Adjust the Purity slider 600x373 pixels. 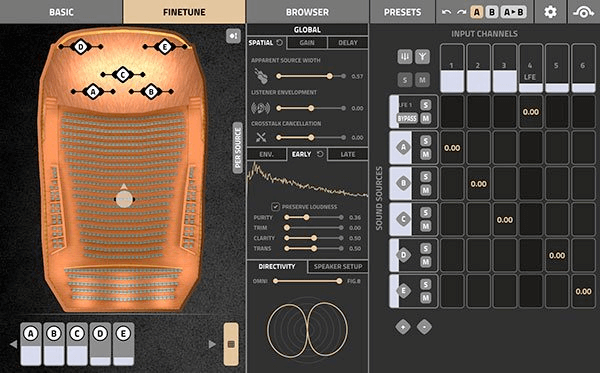pos(313,217)
